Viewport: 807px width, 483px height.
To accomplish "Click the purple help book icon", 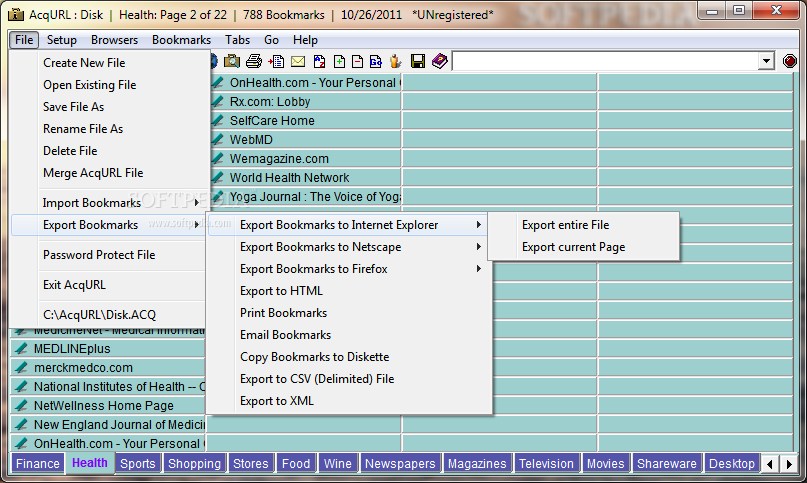I will pyautogui.click(x=440, y=61).
